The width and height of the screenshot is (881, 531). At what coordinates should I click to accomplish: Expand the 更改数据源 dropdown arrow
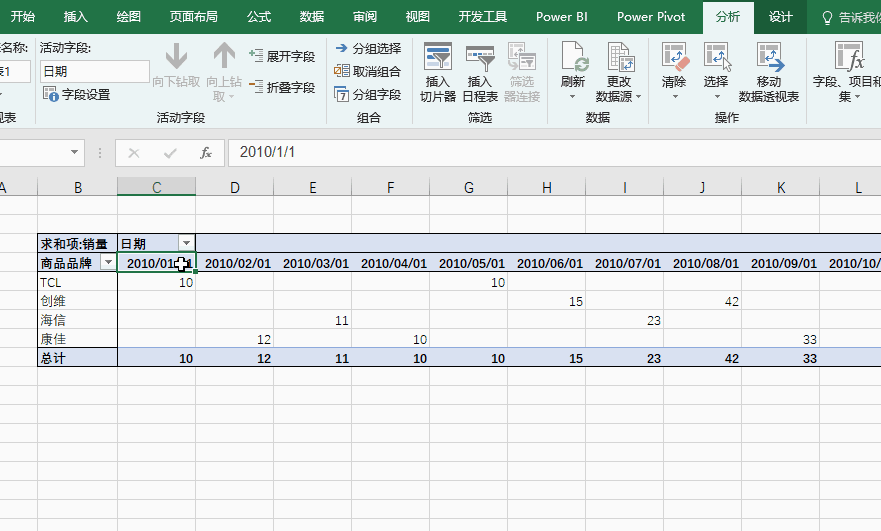coord(638,97)
